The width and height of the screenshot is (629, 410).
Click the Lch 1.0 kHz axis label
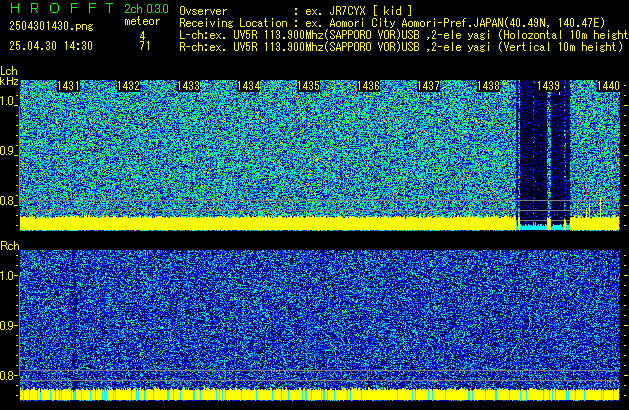click(x=8, y=101)
